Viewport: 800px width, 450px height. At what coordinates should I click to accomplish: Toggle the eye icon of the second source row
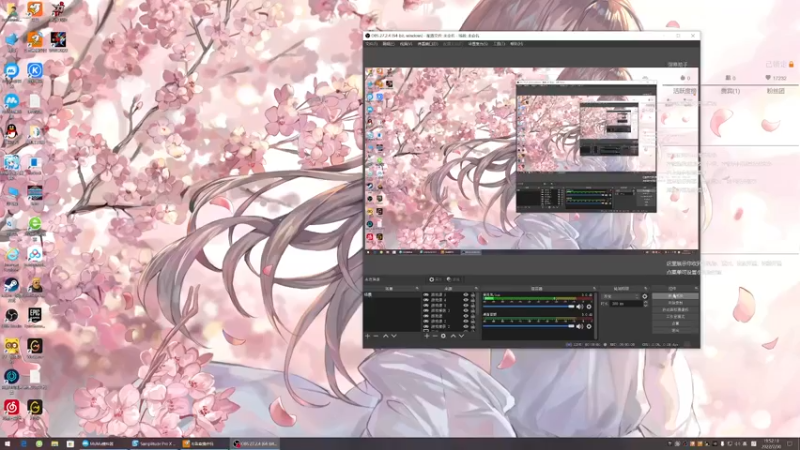coord(465,301)
